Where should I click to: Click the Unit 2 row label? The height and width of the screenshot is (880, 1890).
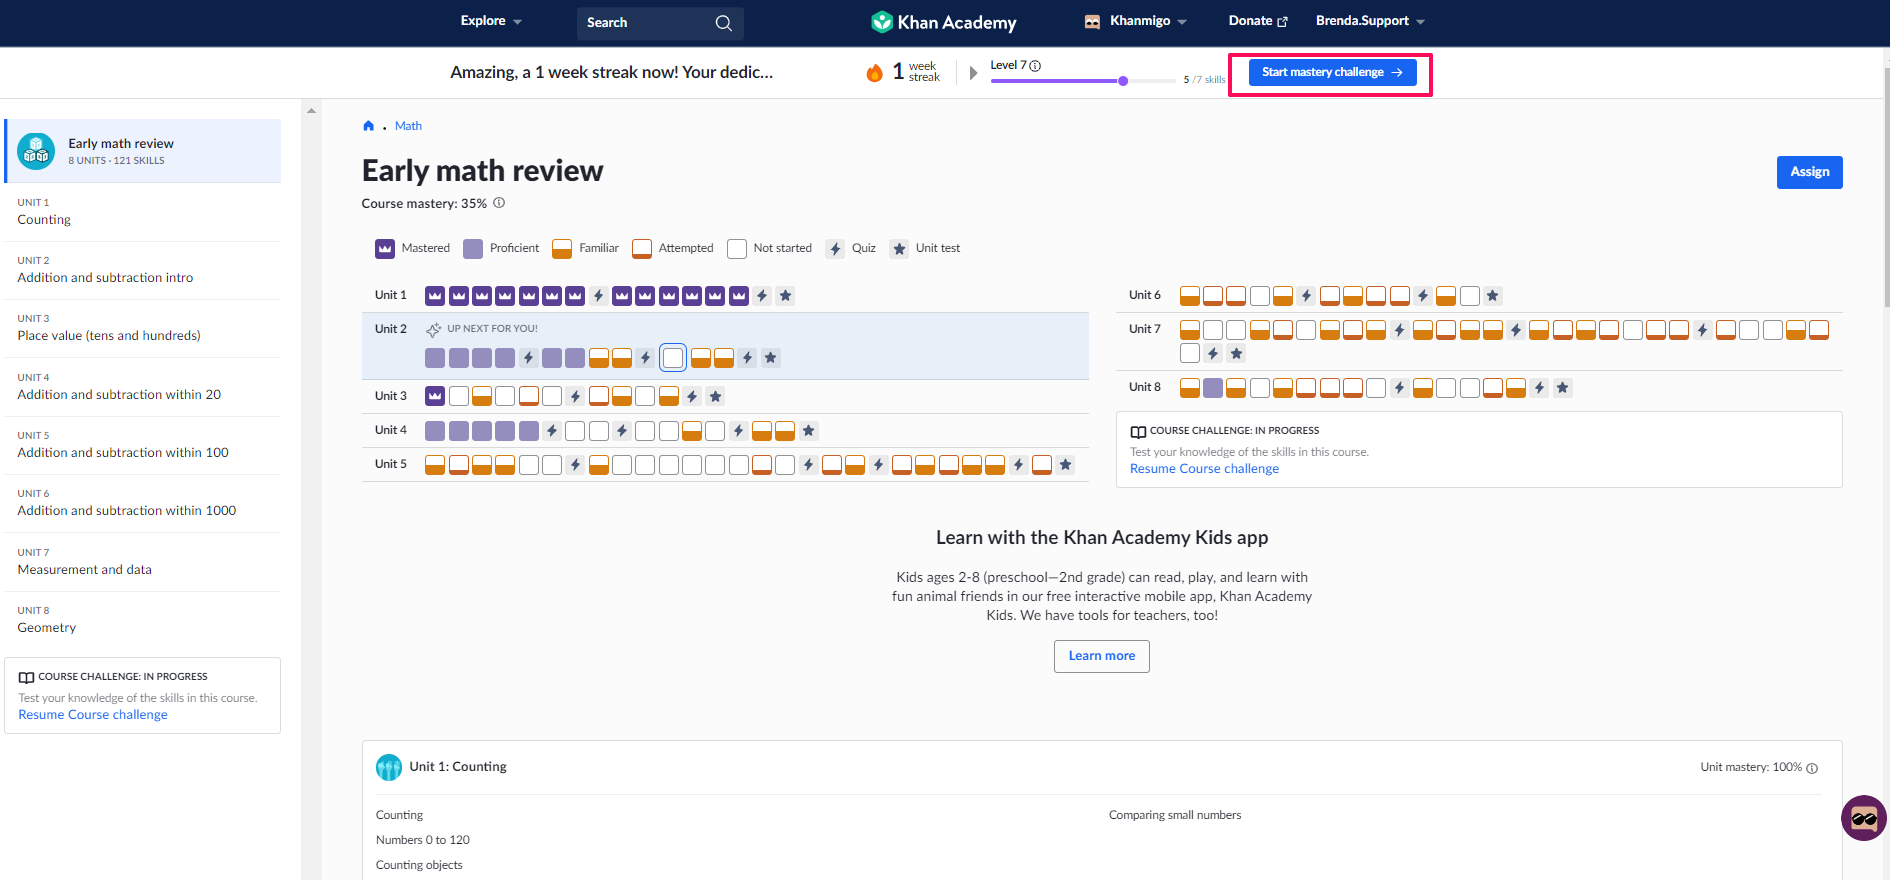tap(390, 329)
